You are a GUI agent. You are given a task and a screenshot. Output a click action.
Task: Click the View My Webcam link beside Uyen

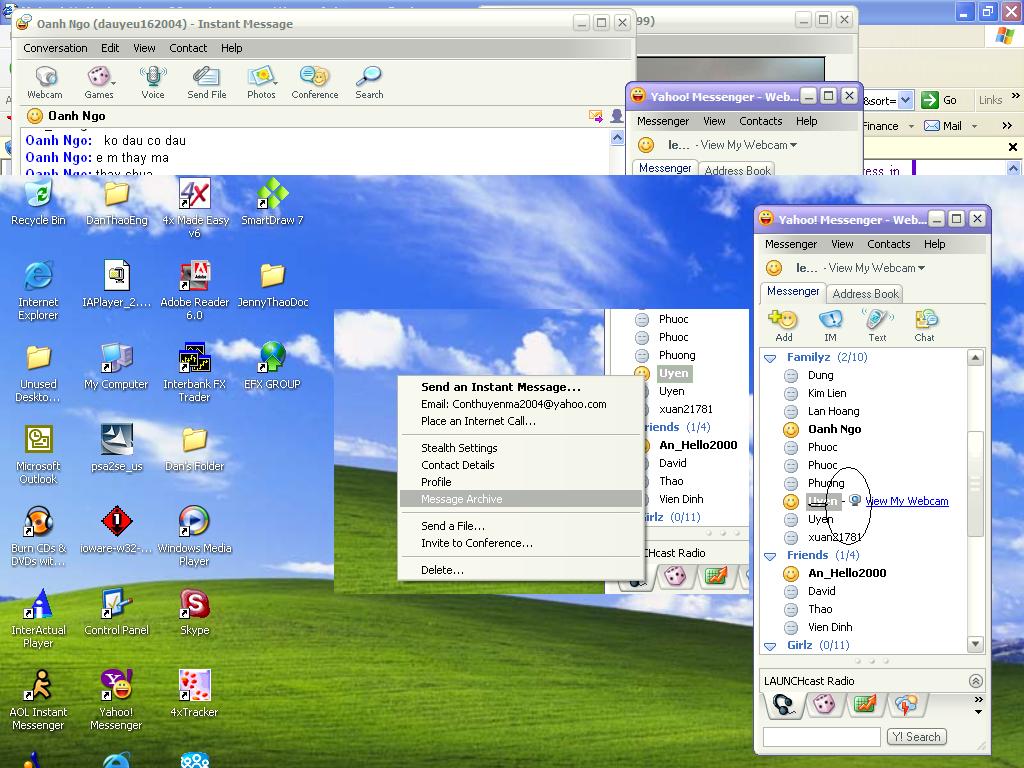[906, 502]
